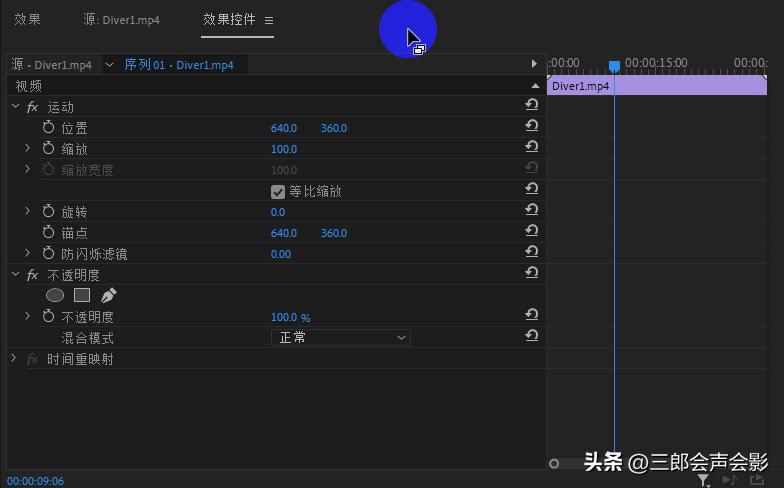The image size is (784, 488).
Task: Collapse the 运动 effect group
Action: click(16, 106)
